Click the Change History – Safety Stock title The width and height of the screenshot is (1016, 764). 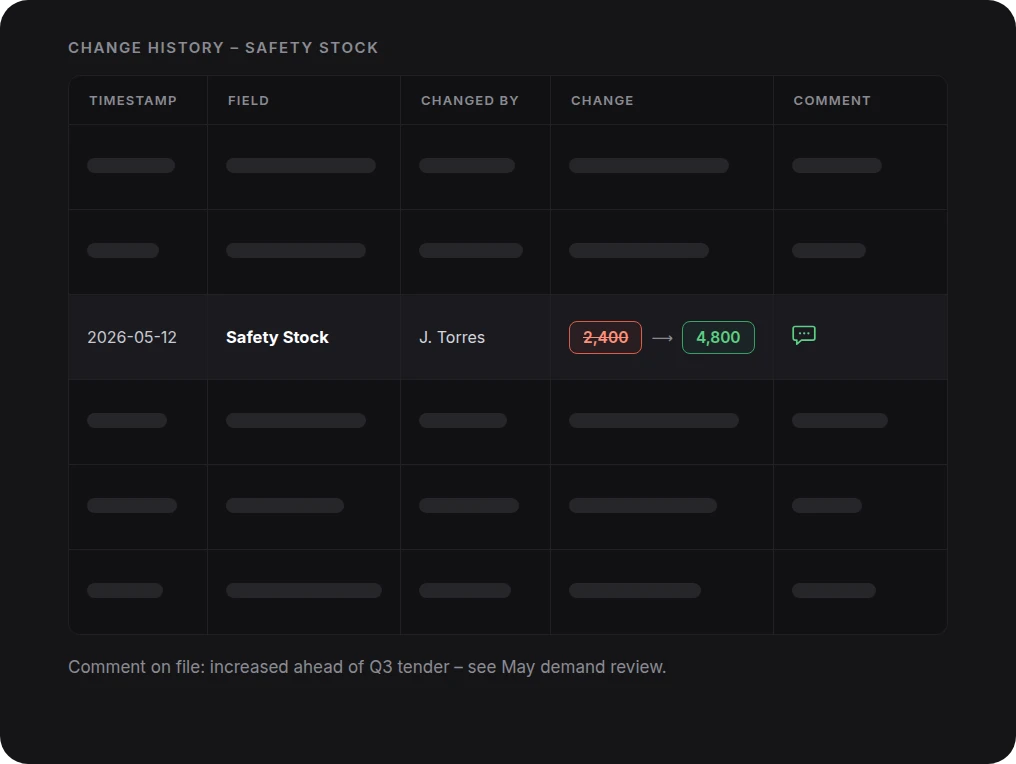[223, 48]
